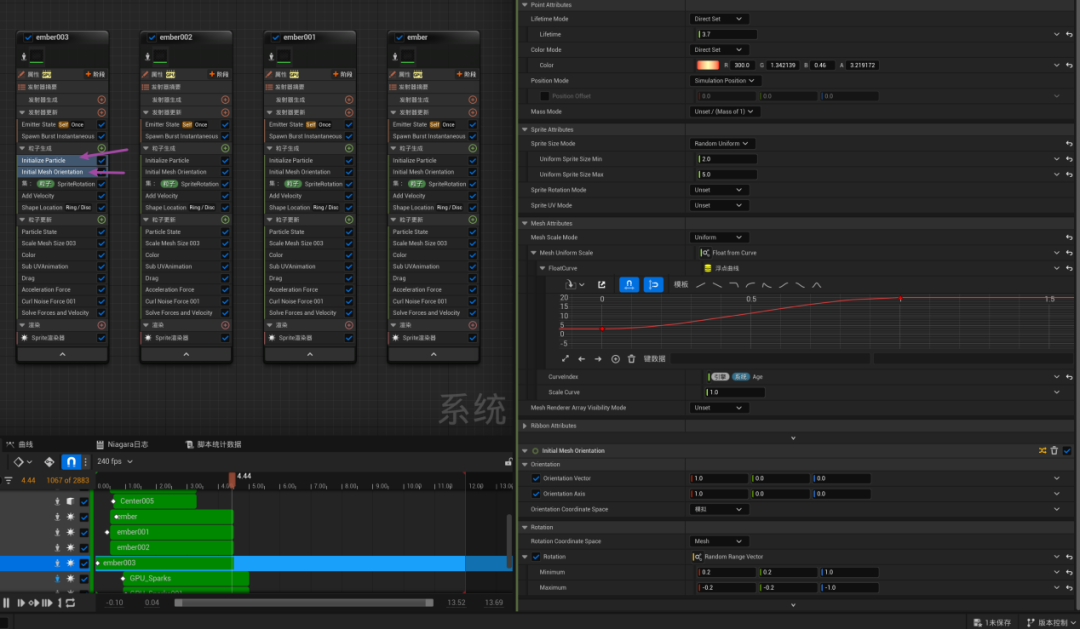Toggle the Orientation Vector checkbox
This screenshot has height=629, width=1080.
click(536, 478)
